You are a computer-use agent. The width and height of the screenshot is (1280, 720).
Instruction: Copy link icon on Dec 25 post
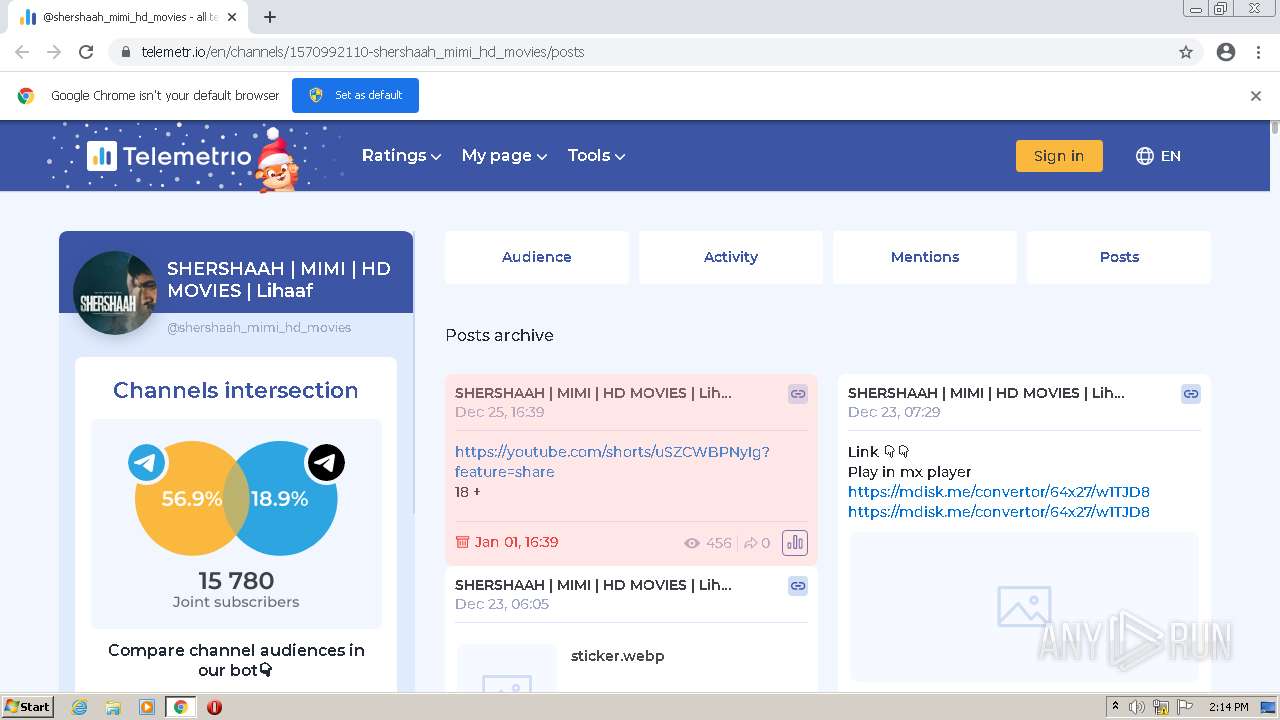pos(798,394)
